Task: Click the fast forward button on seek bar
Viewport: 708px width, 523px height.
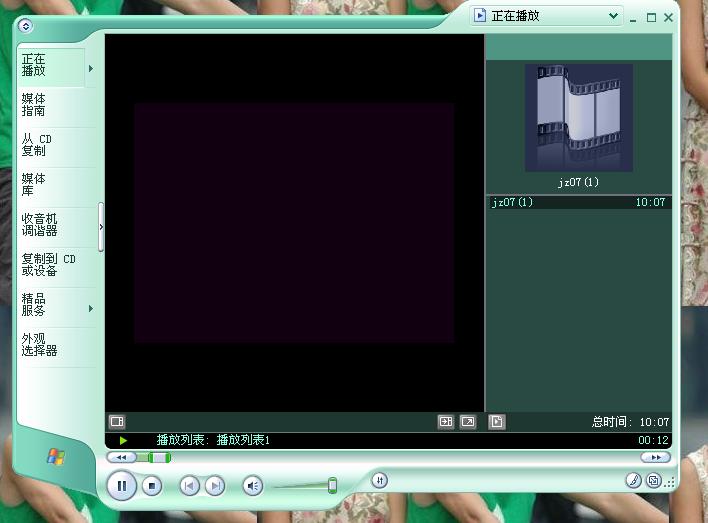Action: (655, 457)
